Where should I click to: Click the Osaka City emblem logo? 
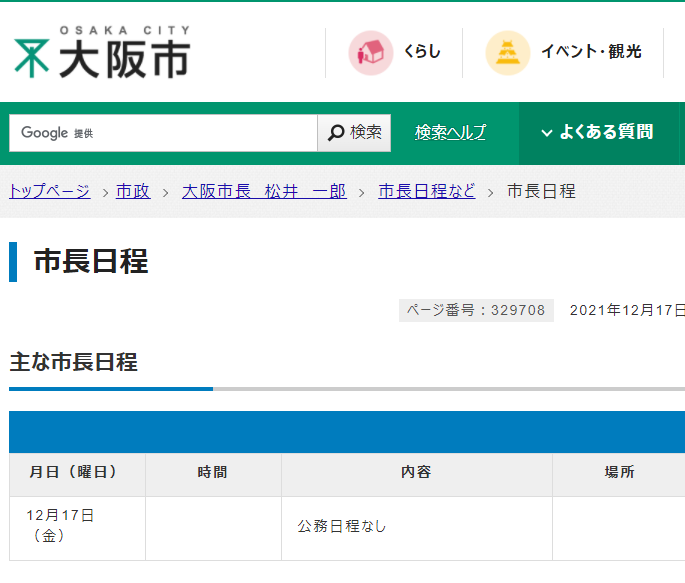click(x=32, y=57)
